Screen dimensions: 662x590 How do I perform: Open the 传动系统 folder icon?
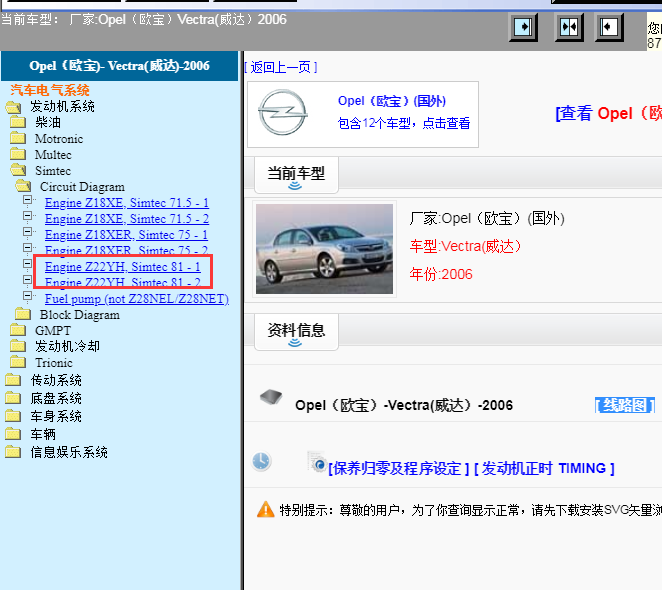coord(13,380)
